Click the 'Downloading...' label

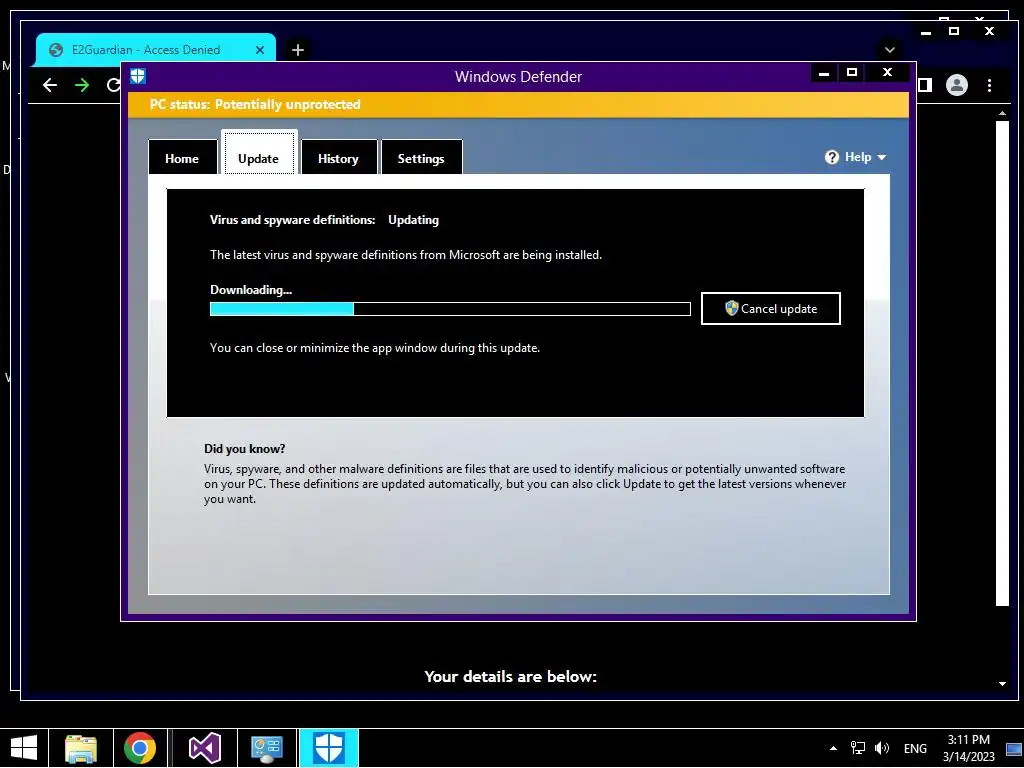pos(251,290)
